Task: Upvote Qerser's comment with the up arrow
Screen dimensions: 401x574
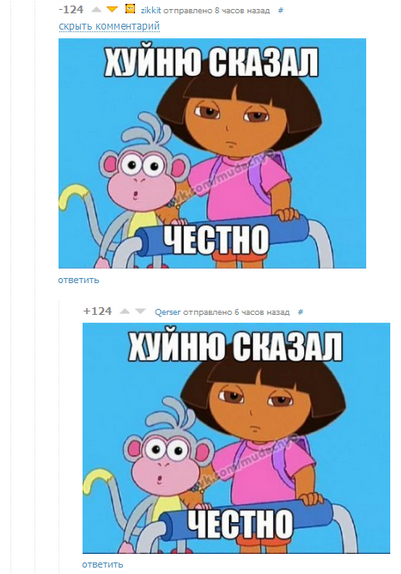Action: pyautogui.click(x=125, y=312)
